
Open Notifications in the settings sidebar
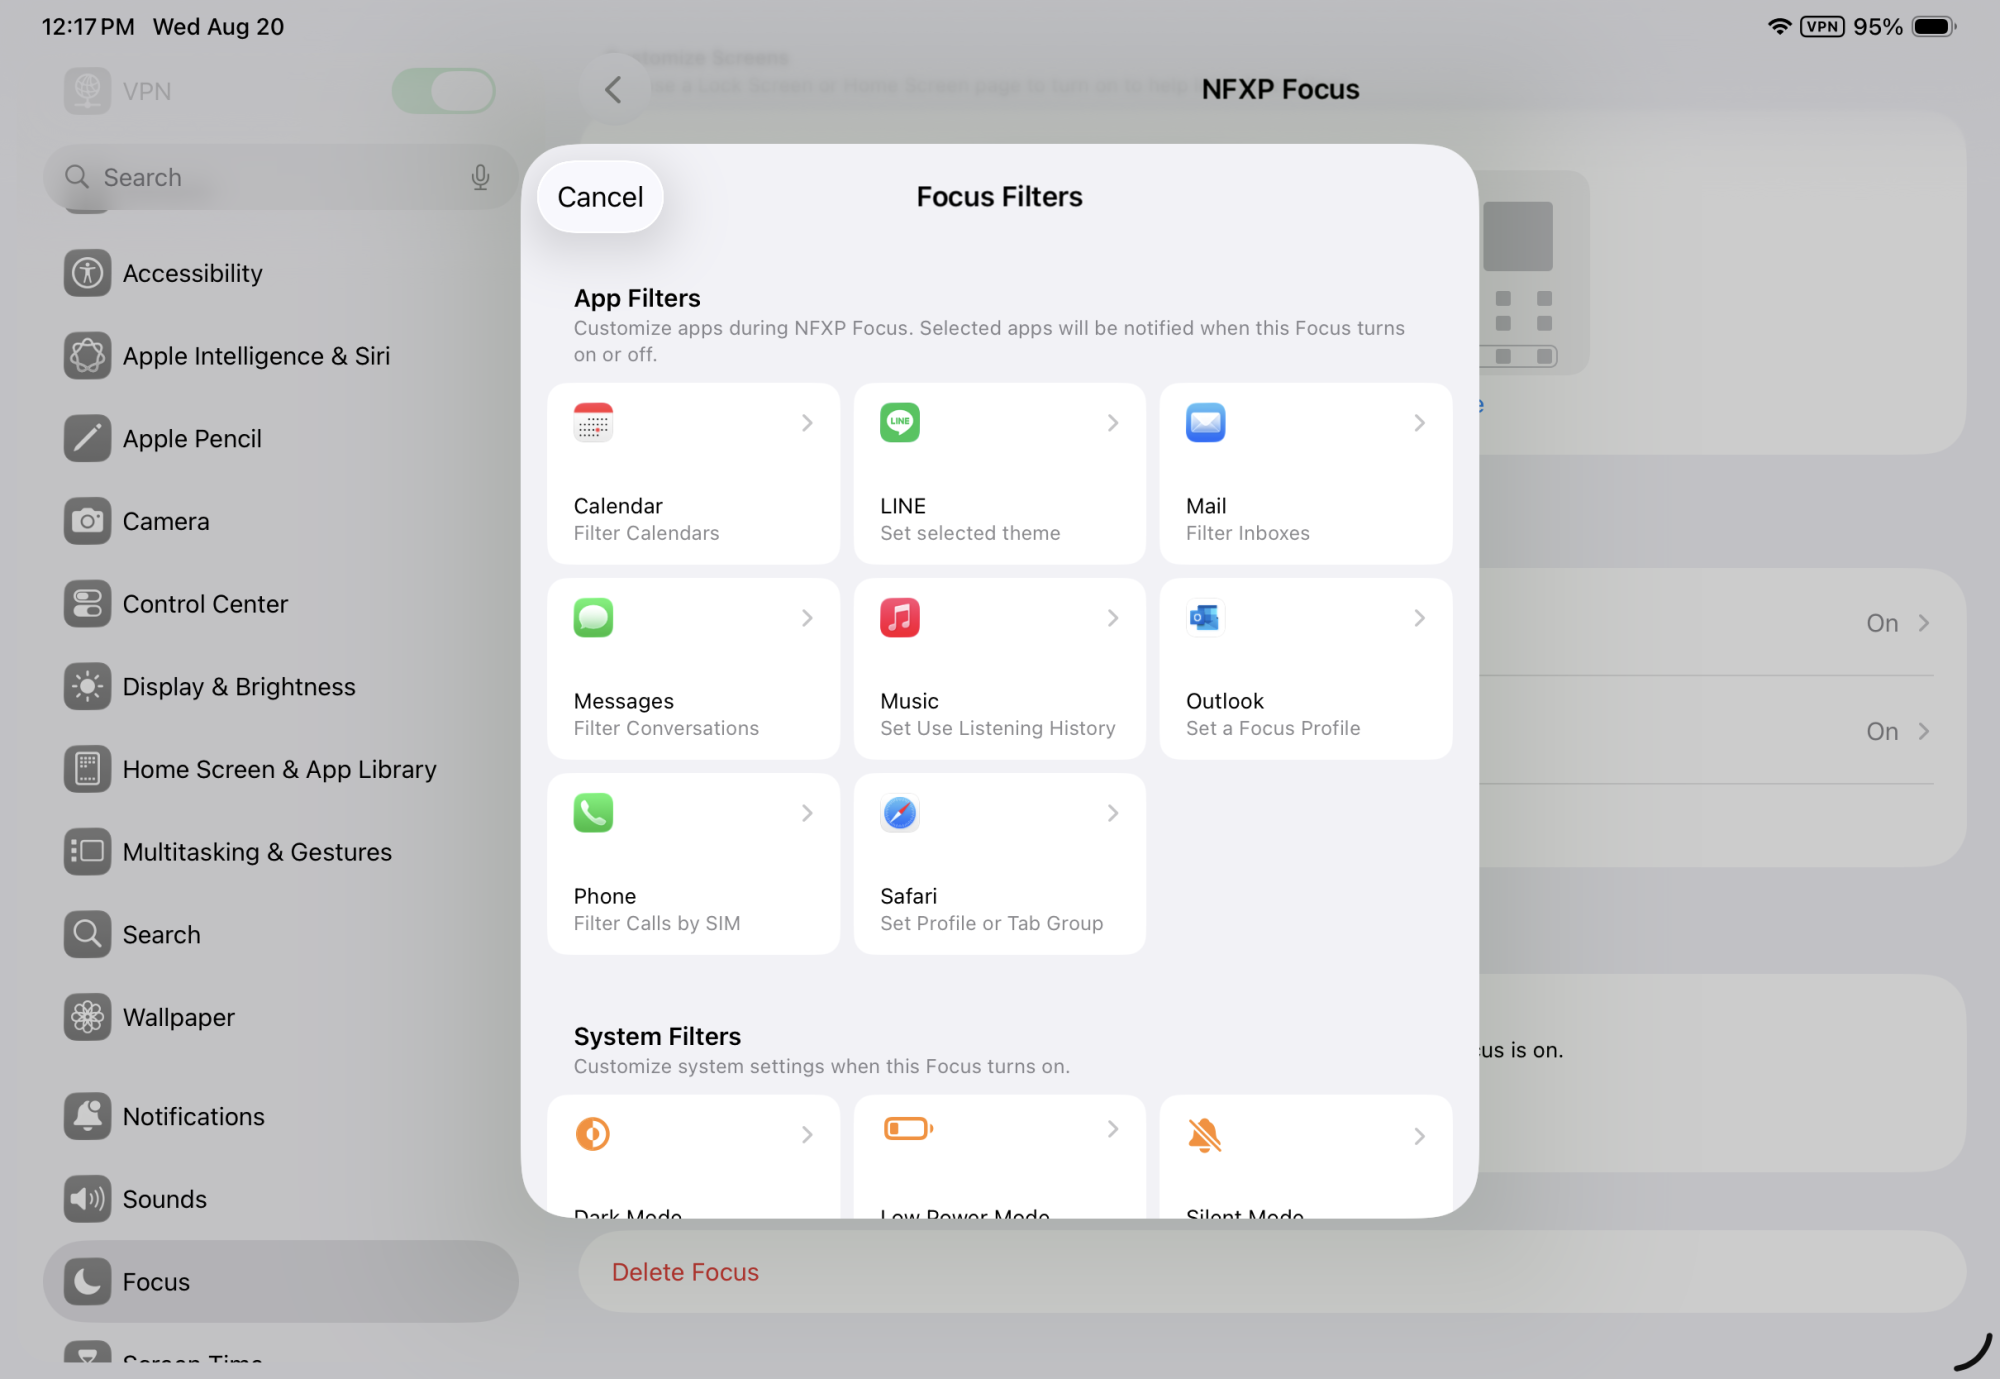coord(193,1116)
